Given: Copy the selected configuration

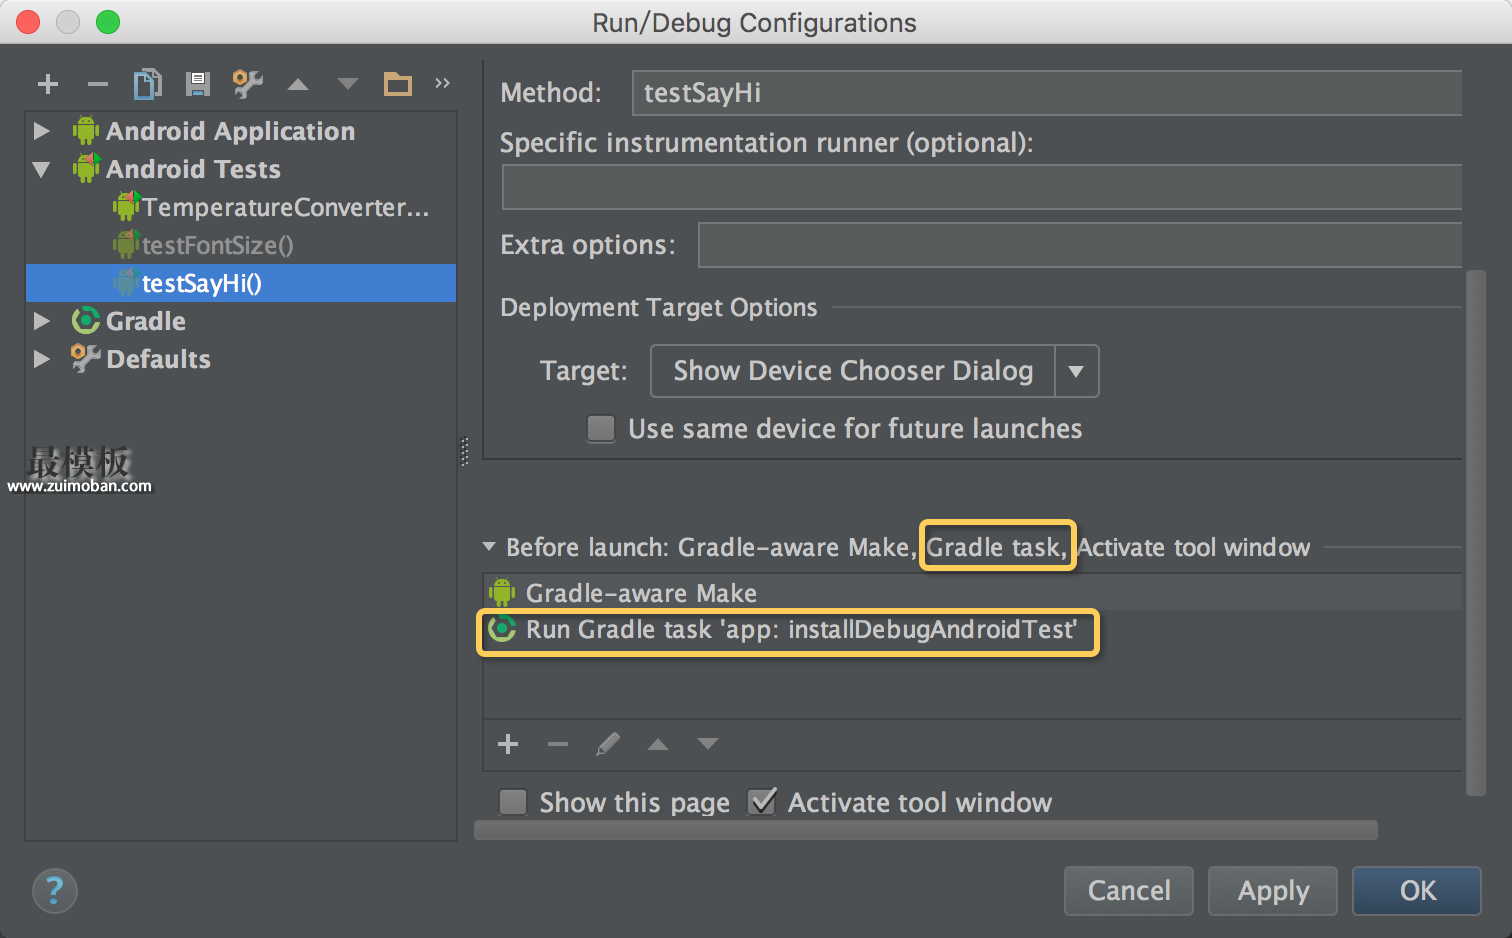Looking at the screenshot, I should tap(148, 84).
